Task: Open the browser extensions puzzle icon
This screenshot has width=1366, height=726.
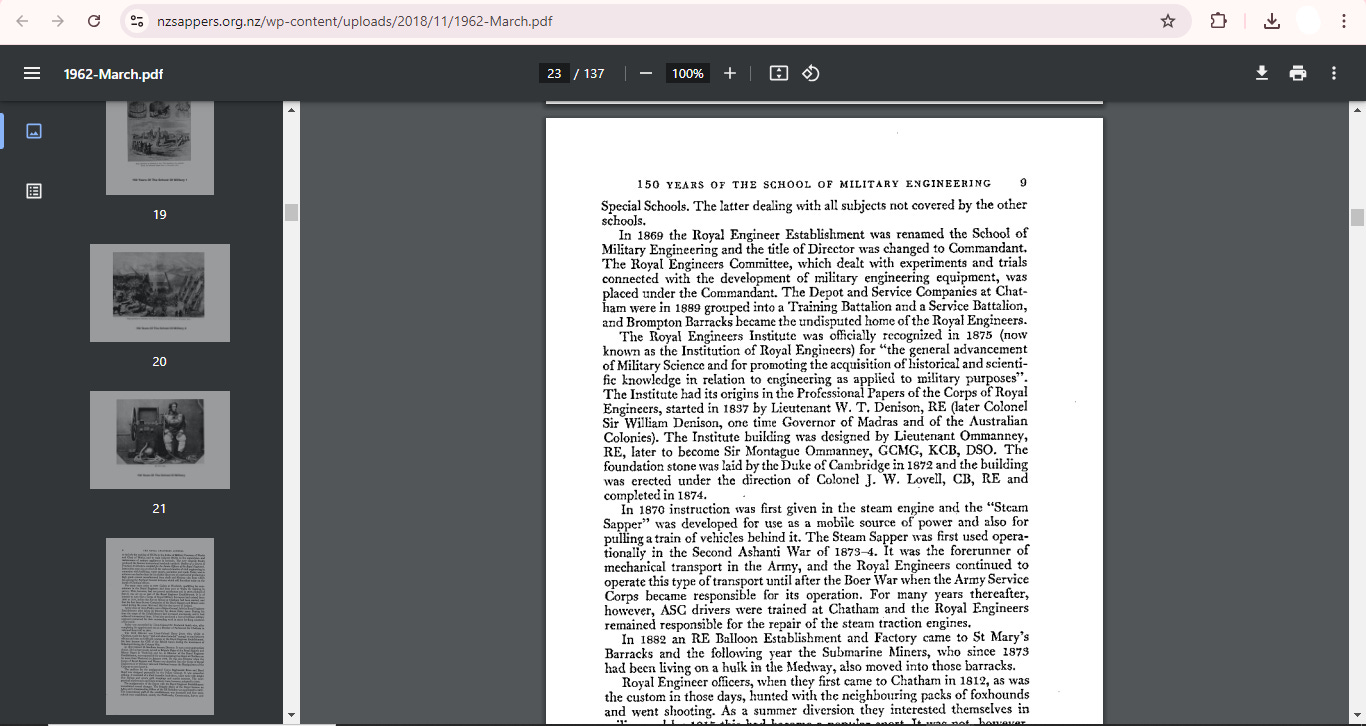Action: click(1218, 21)
